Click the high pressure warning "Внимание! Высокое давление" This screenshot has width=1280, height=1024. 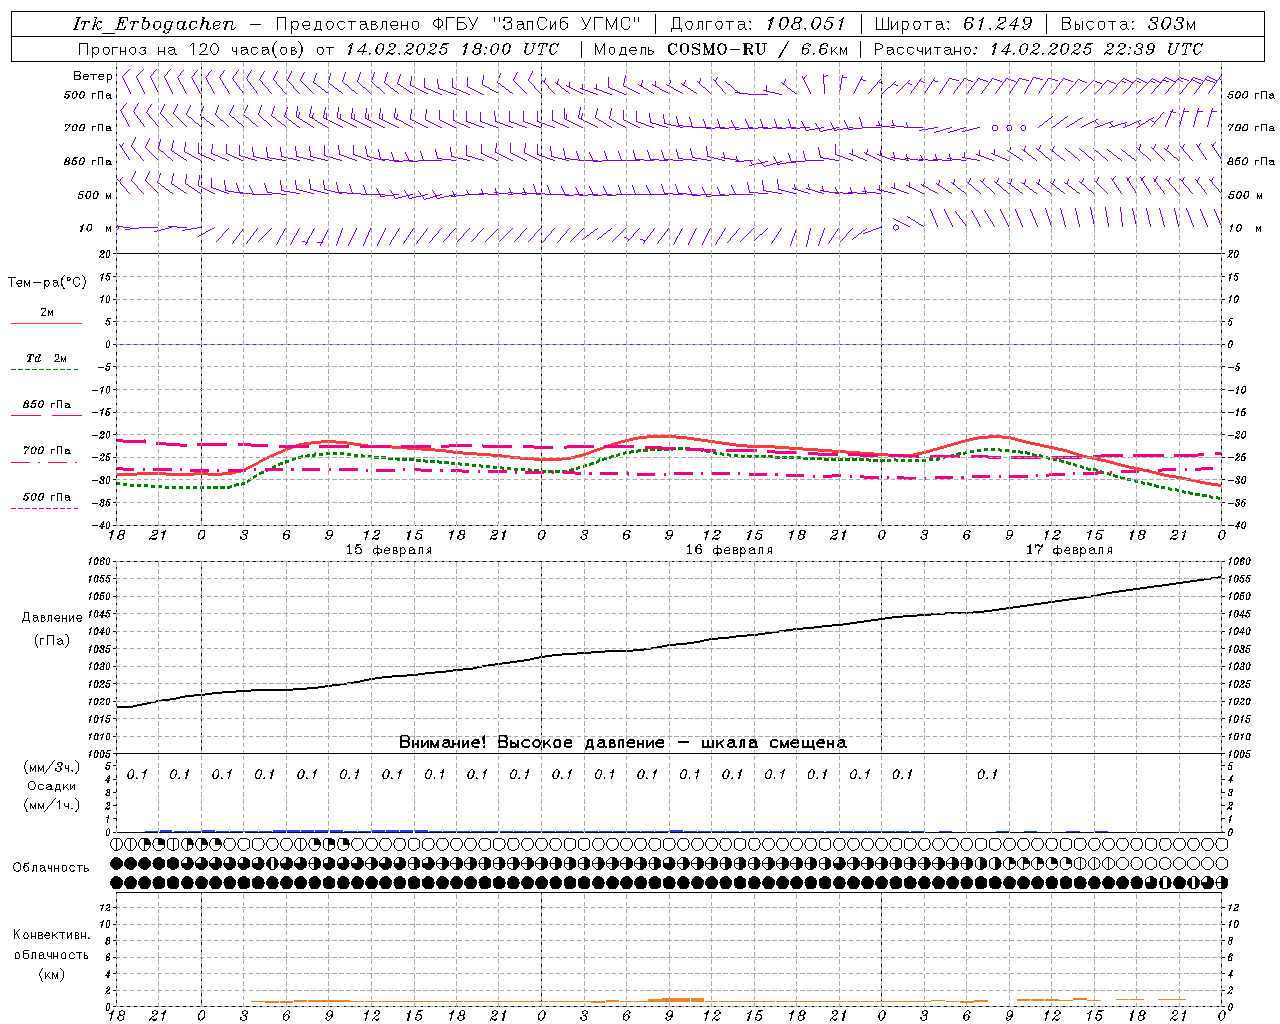531,743
